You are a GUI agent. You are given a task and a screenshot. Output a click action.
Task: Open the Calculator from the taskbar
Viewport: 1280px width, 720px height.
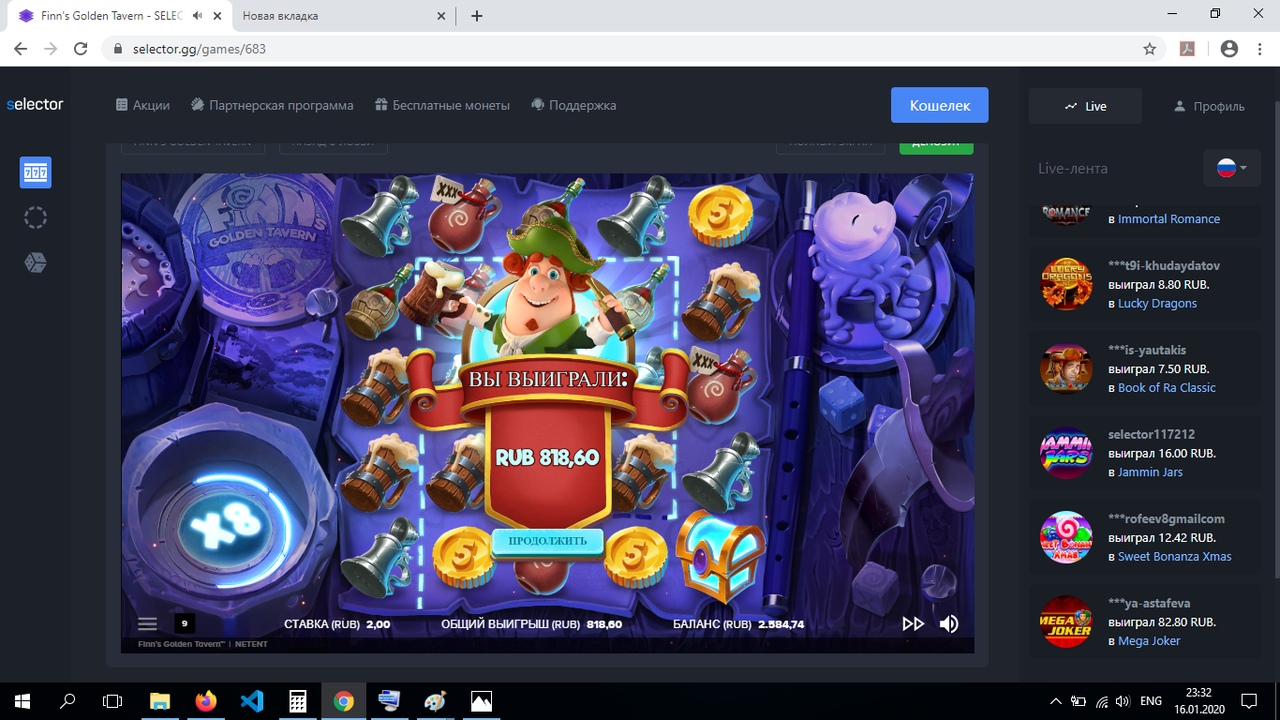298,701
